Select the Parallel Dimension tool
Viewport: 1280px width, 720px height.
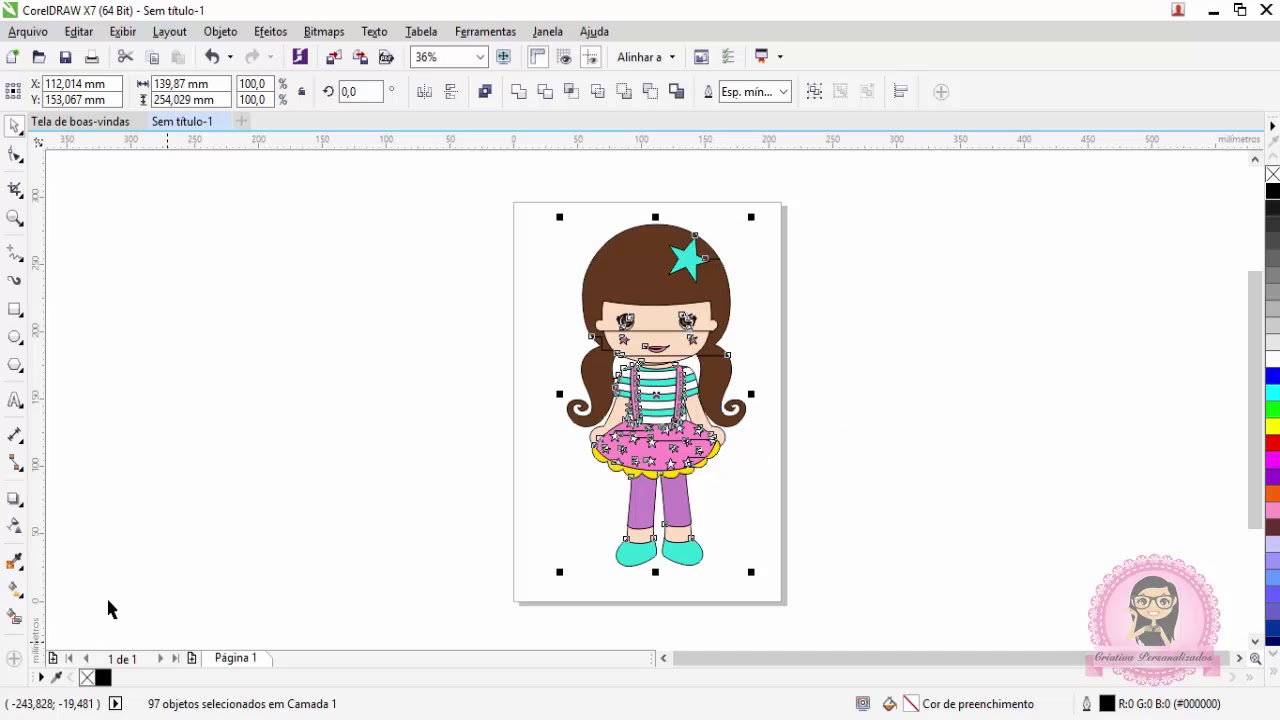14,435
